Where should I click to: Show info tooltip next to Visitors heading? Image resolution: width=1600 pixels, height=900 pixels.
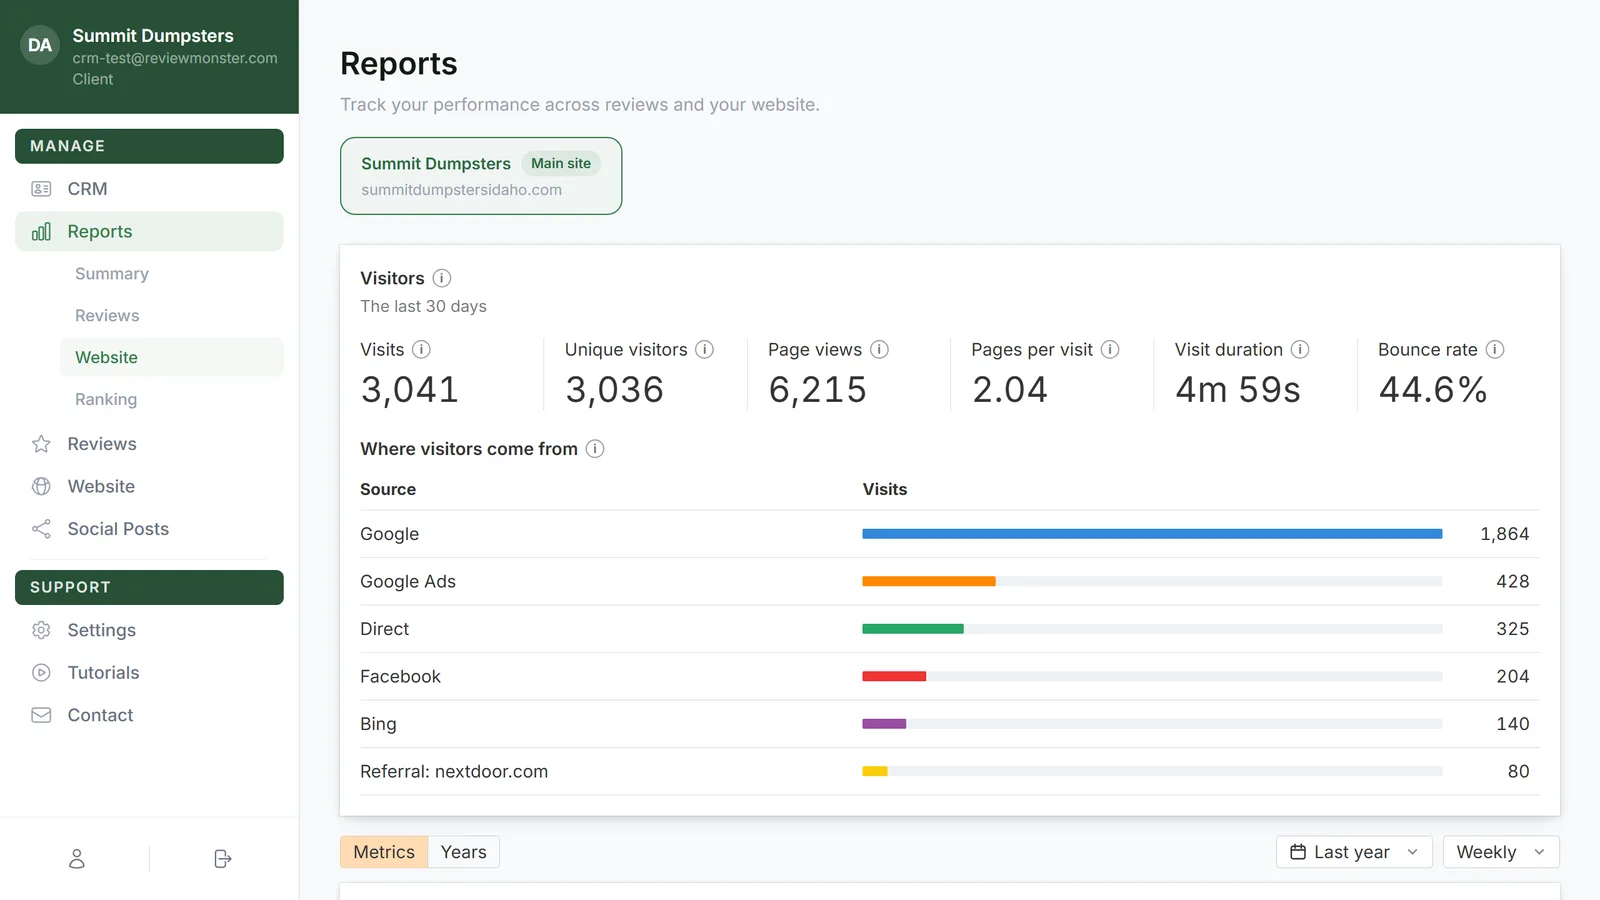(442, 278)
